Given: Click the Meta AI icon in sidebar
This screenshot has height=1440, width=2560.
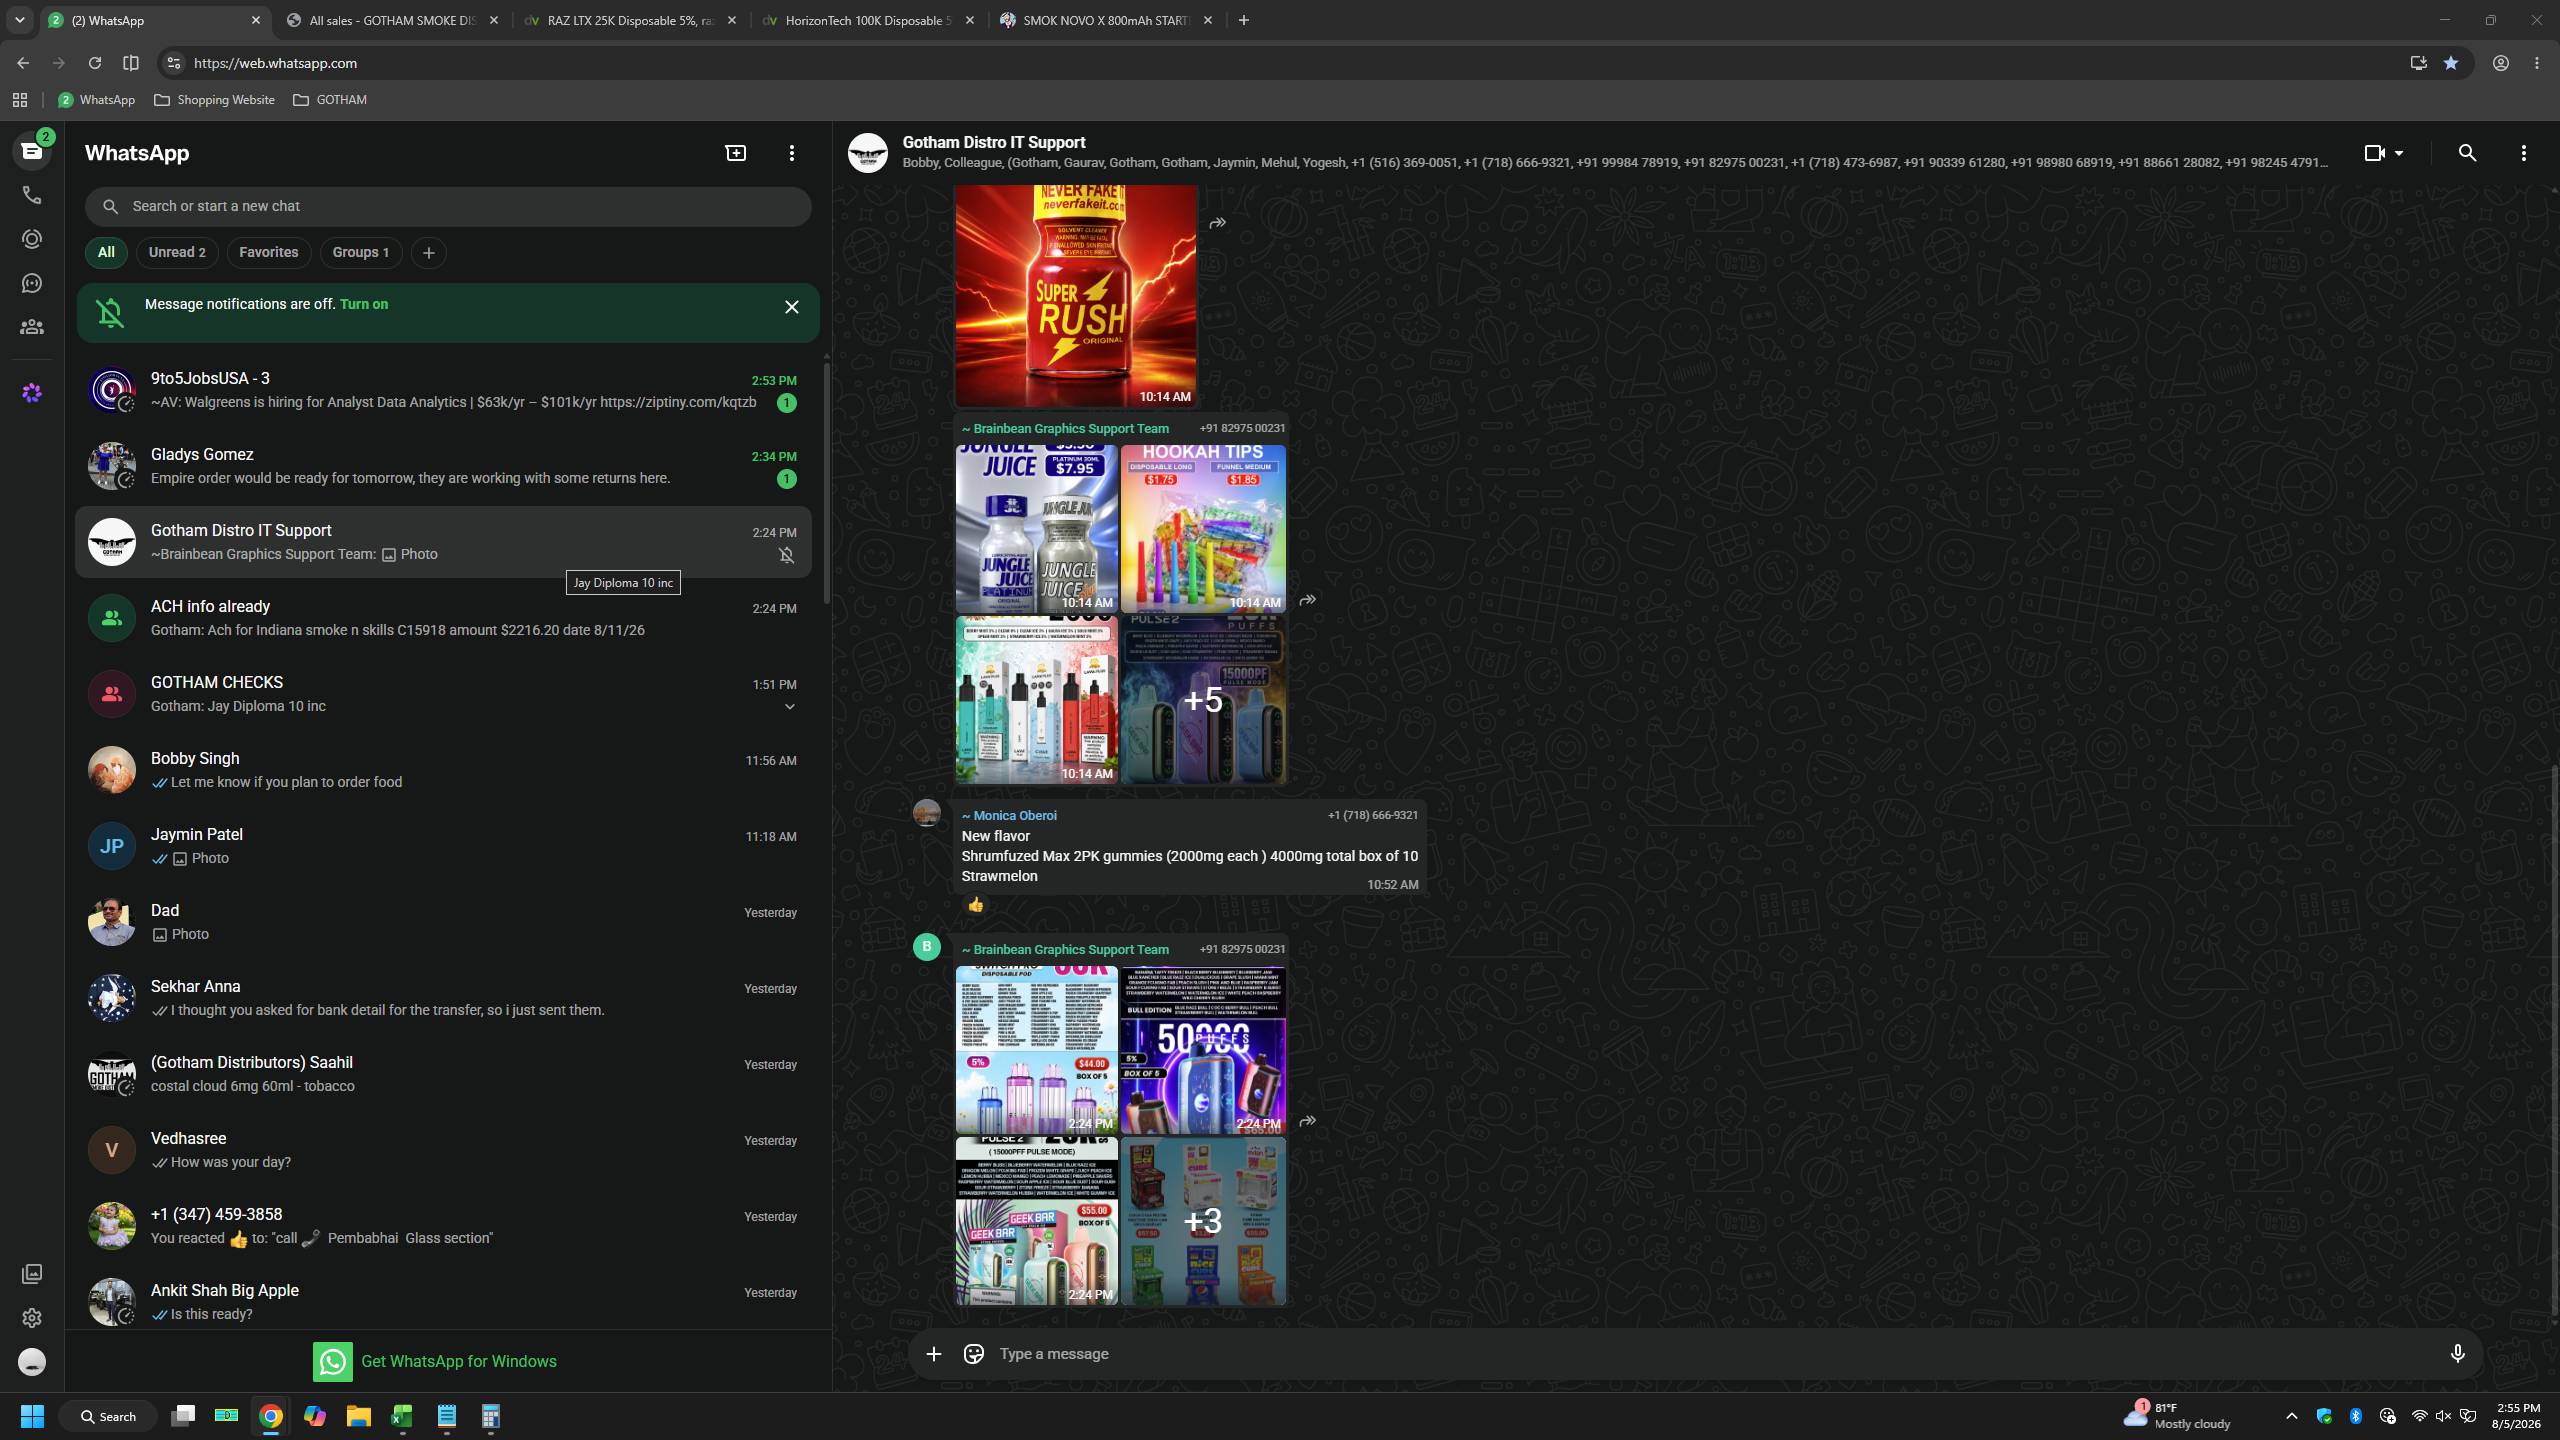Looking at the screenshot, I should (x=32, y=393).
